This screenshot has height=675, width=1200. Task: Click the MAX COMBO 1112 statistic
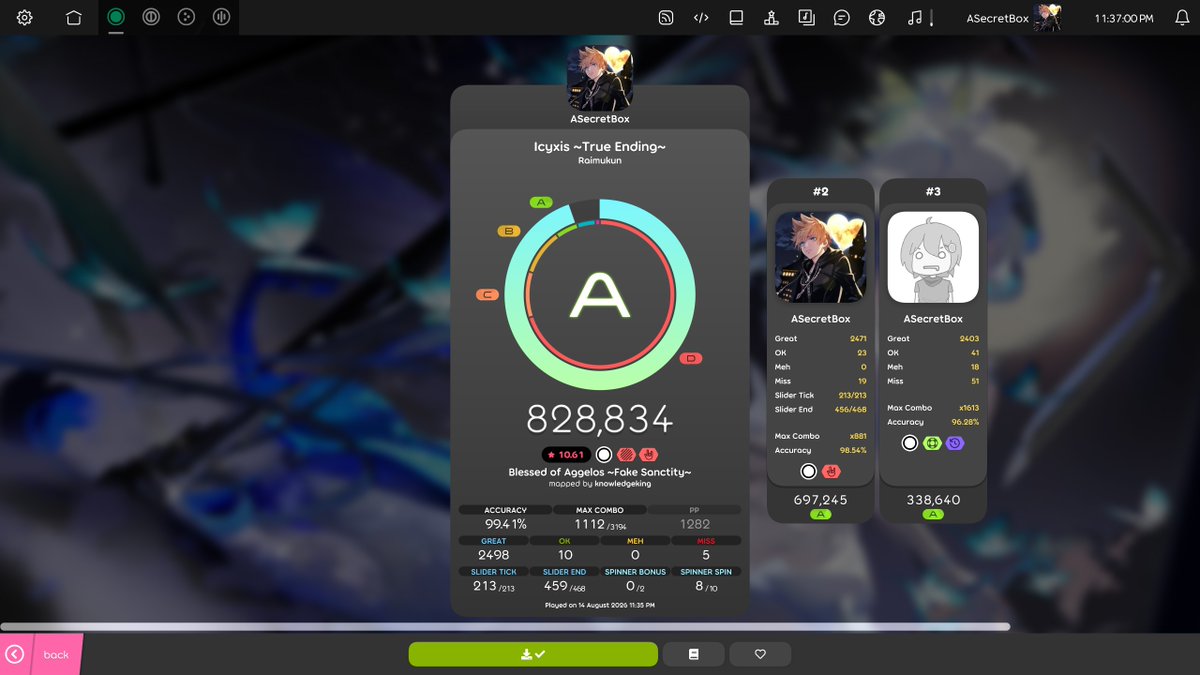point(600,518)
